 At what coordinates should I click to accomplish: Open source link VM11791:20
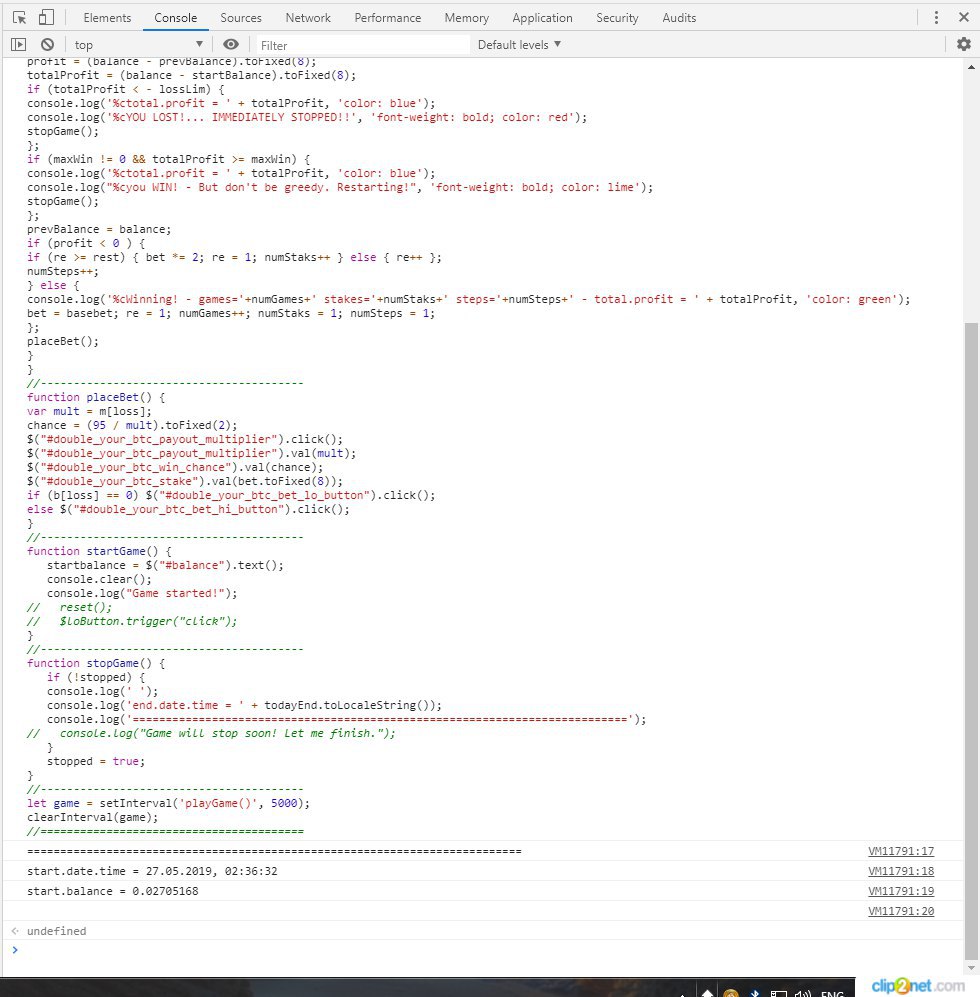coord(901,911)
